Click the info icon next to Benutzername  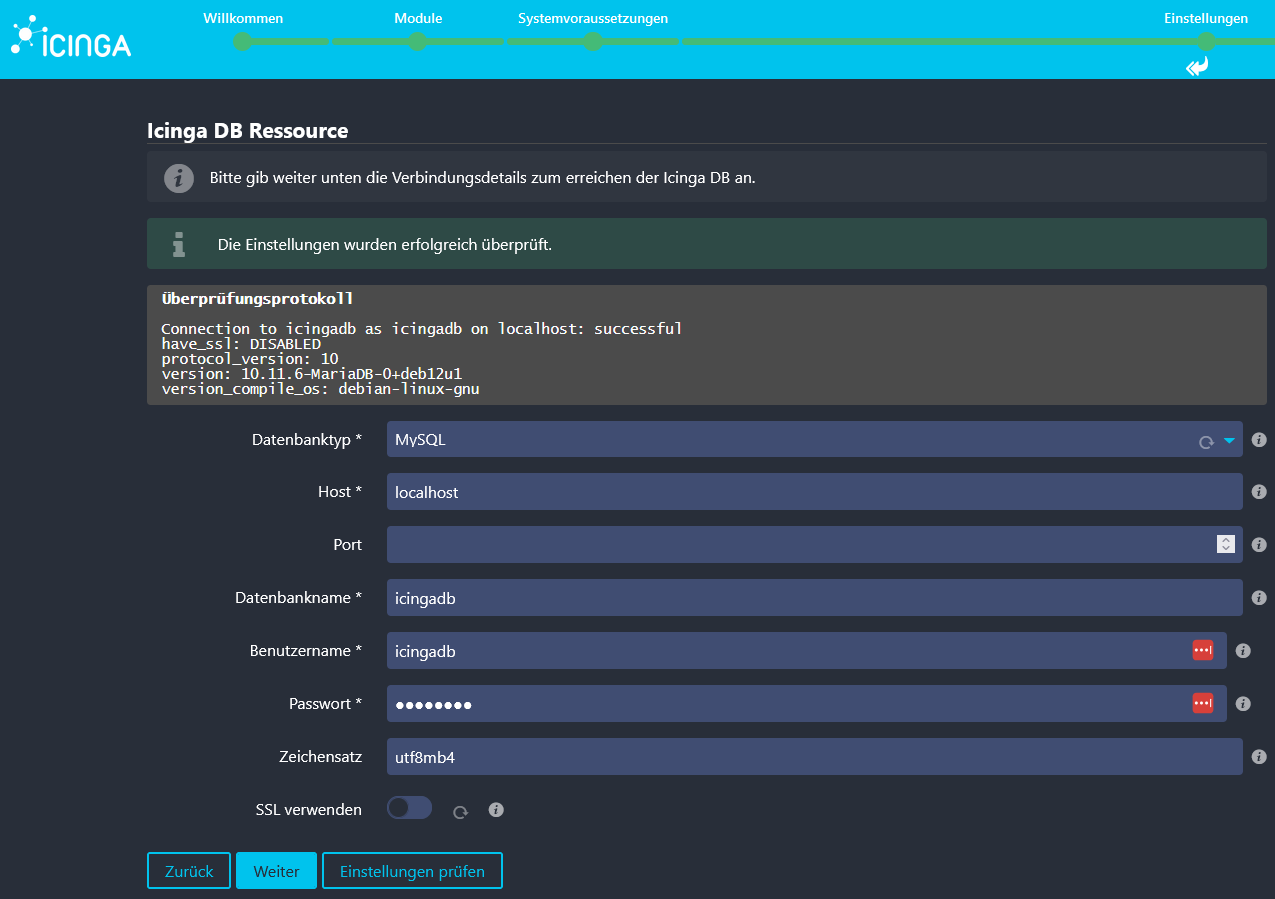coord(1243,651)
